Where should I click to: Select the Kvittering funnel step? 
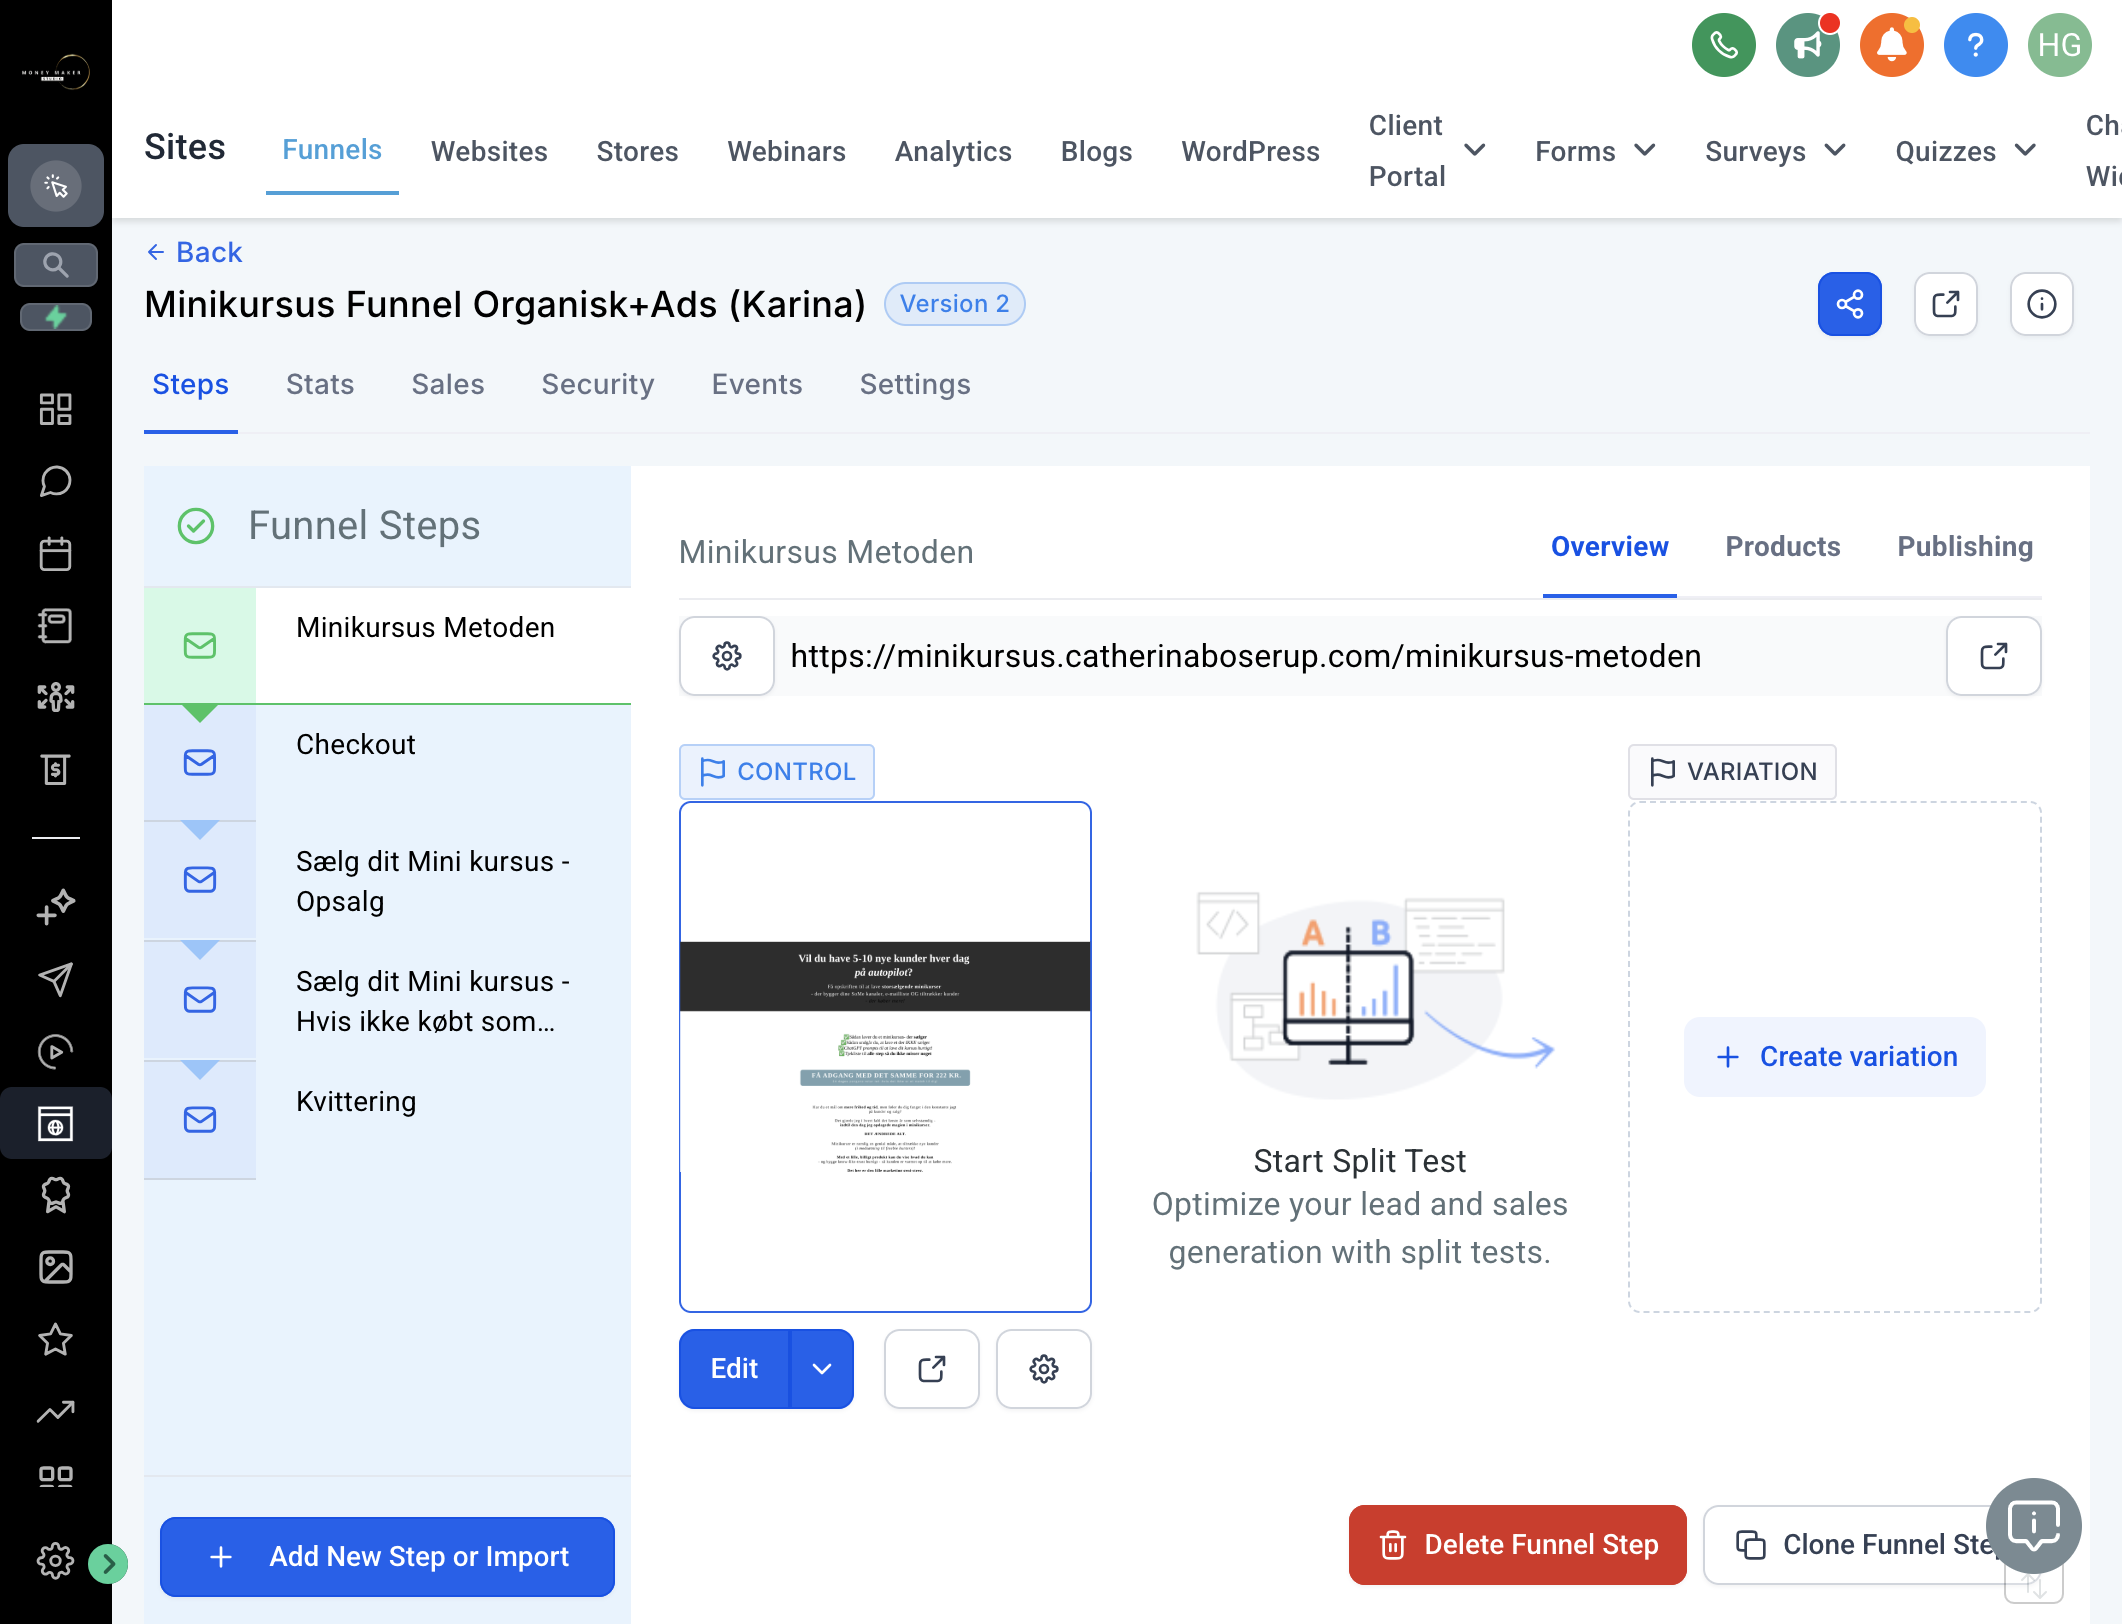[x=388, y=1120]
